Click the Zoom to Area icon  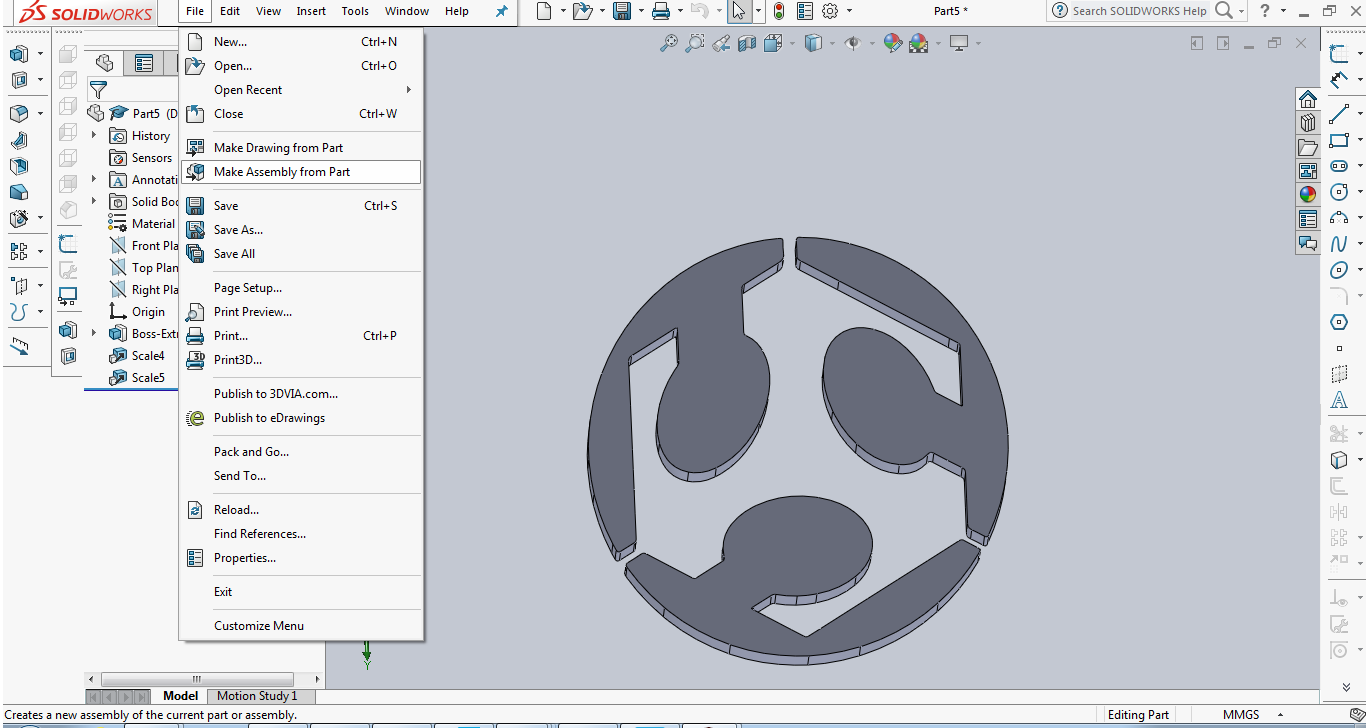[x=695, y=43]
